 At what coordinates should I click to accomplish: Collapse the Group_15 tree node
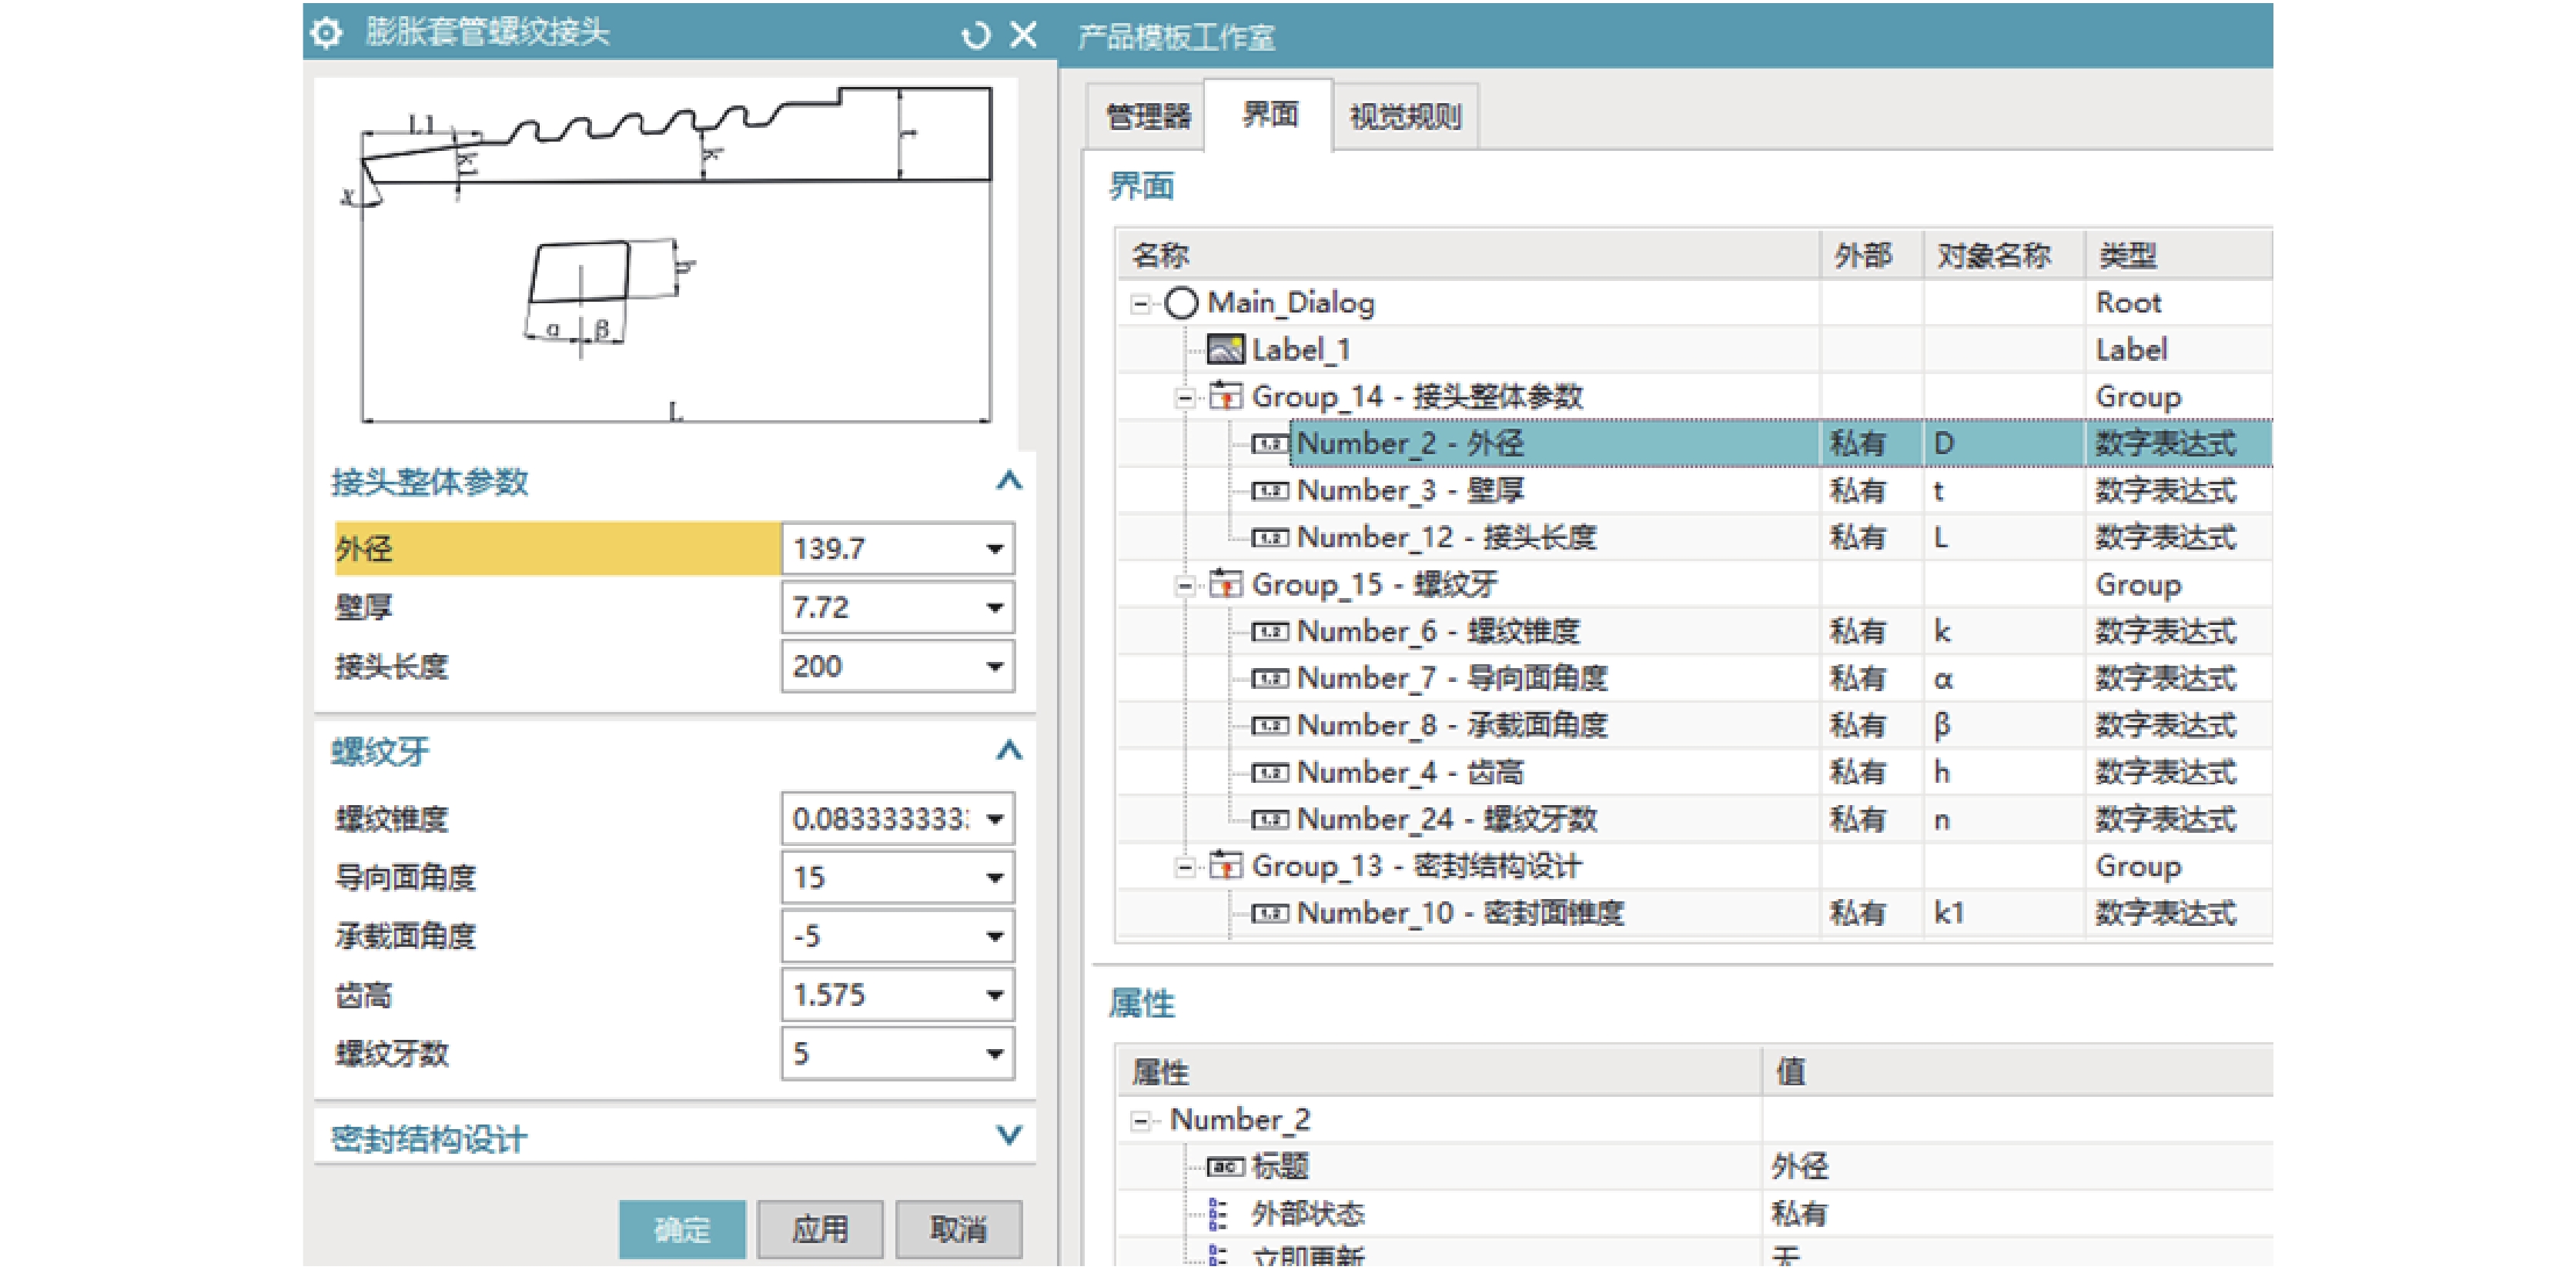click(x=1184, y=586)
